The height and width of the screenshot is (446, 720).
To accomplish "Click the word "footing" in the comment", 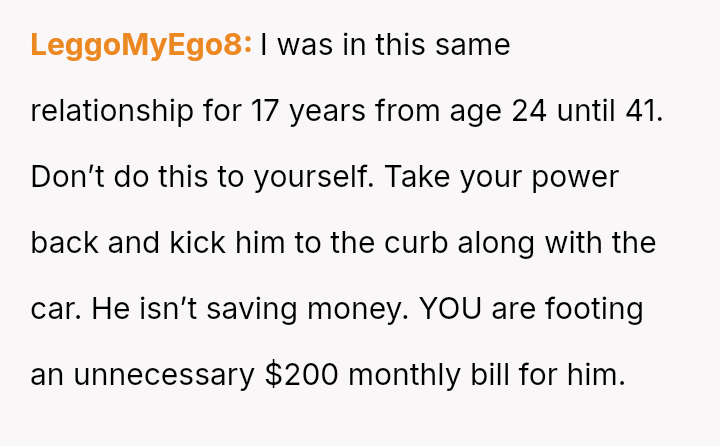I will tap(595, 309).
